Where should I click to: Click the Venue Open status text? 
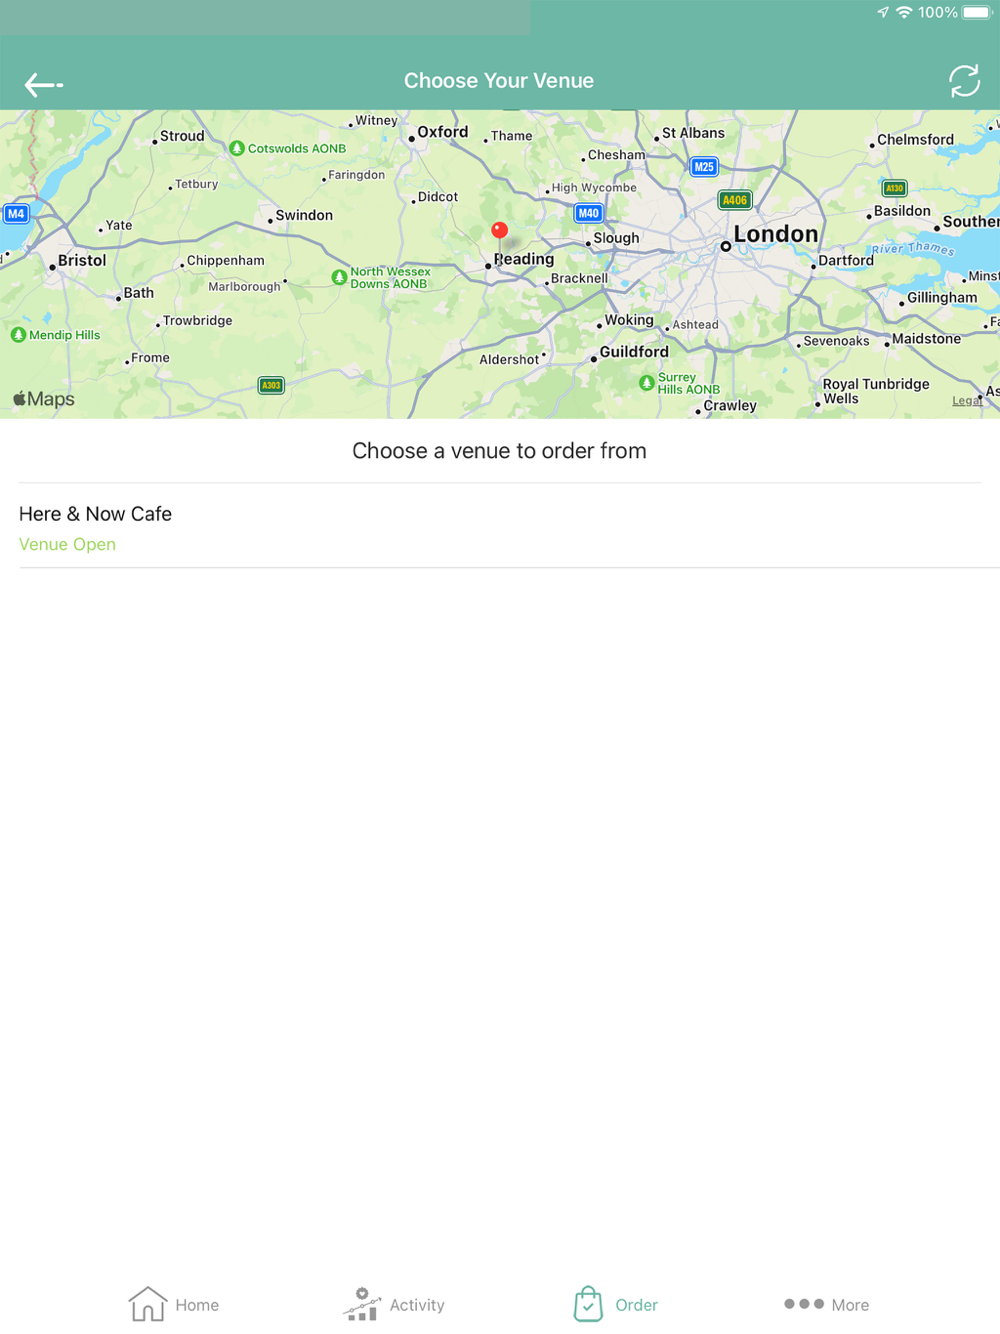point(67,544)
